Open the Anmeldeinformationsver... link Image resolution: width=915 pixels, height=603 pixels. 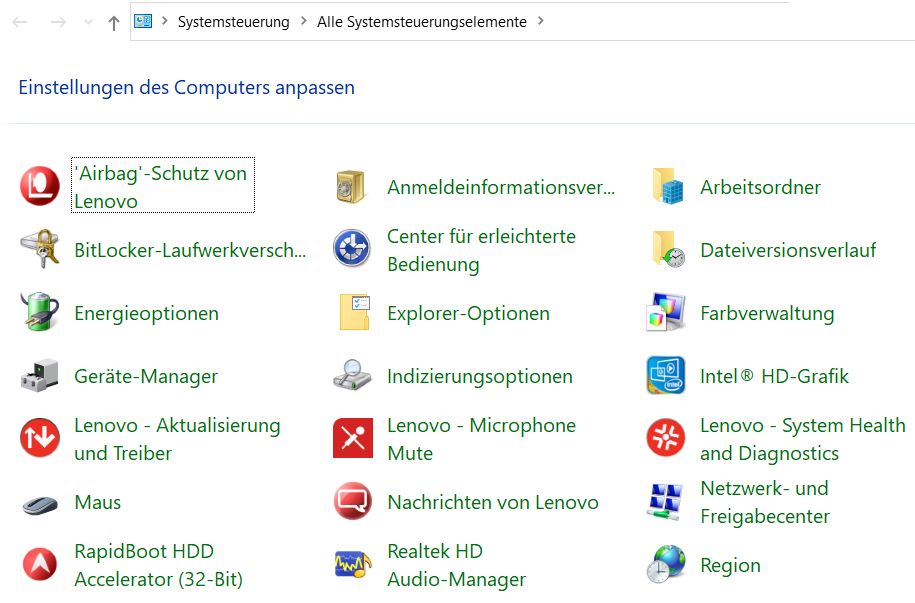click(501, 187)
